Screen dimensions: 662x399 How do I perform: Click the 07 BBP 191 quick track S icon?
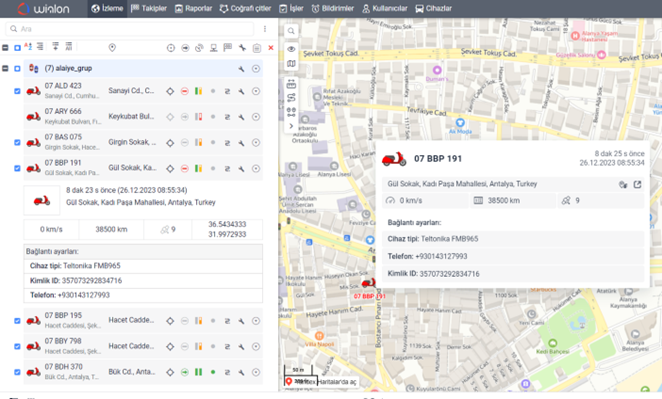pyautogui.click(x=227, y=169)
